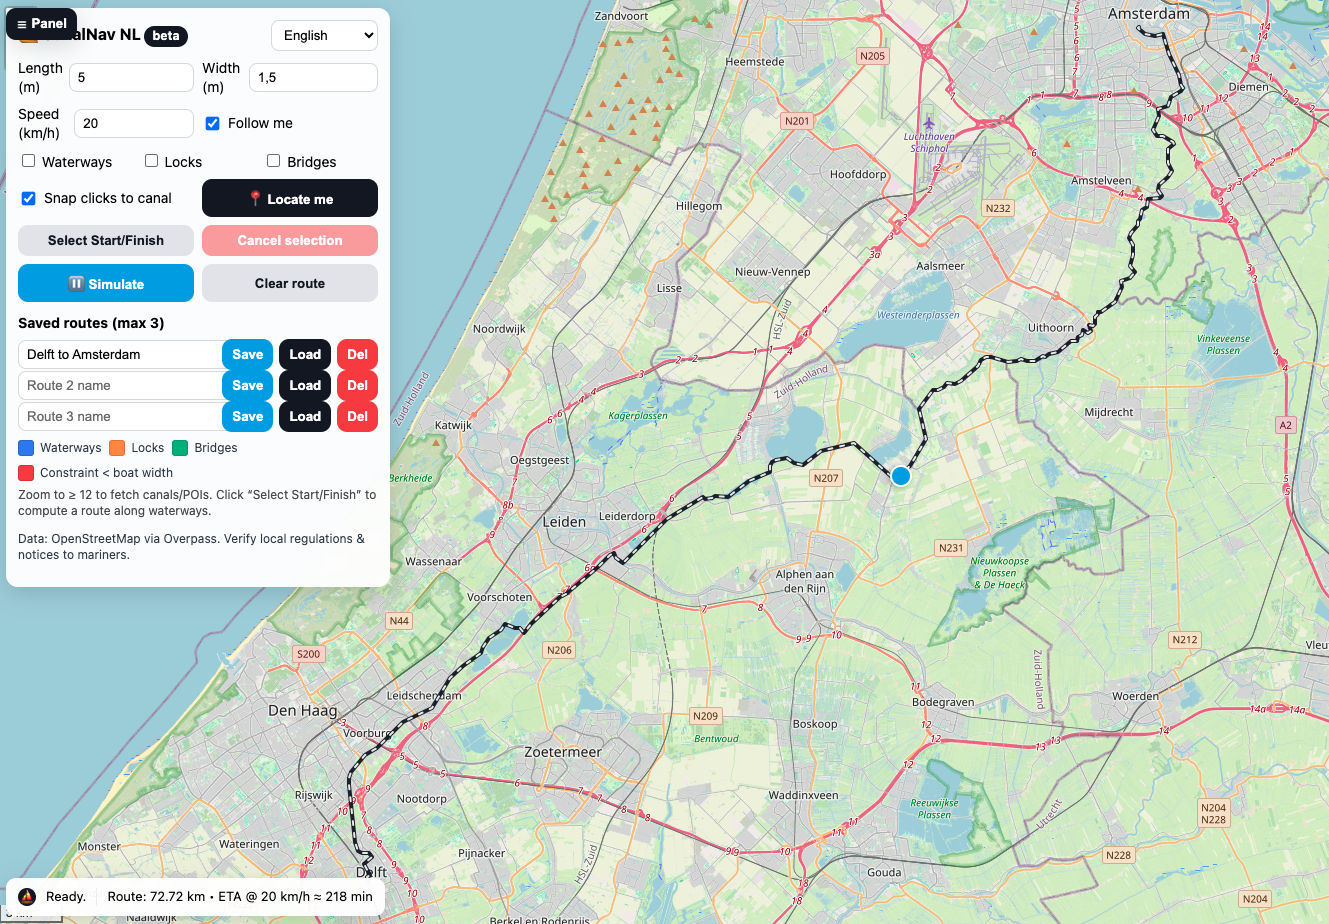Click the Cancel selection button
1329x924 pixels.
pos(290,240)
